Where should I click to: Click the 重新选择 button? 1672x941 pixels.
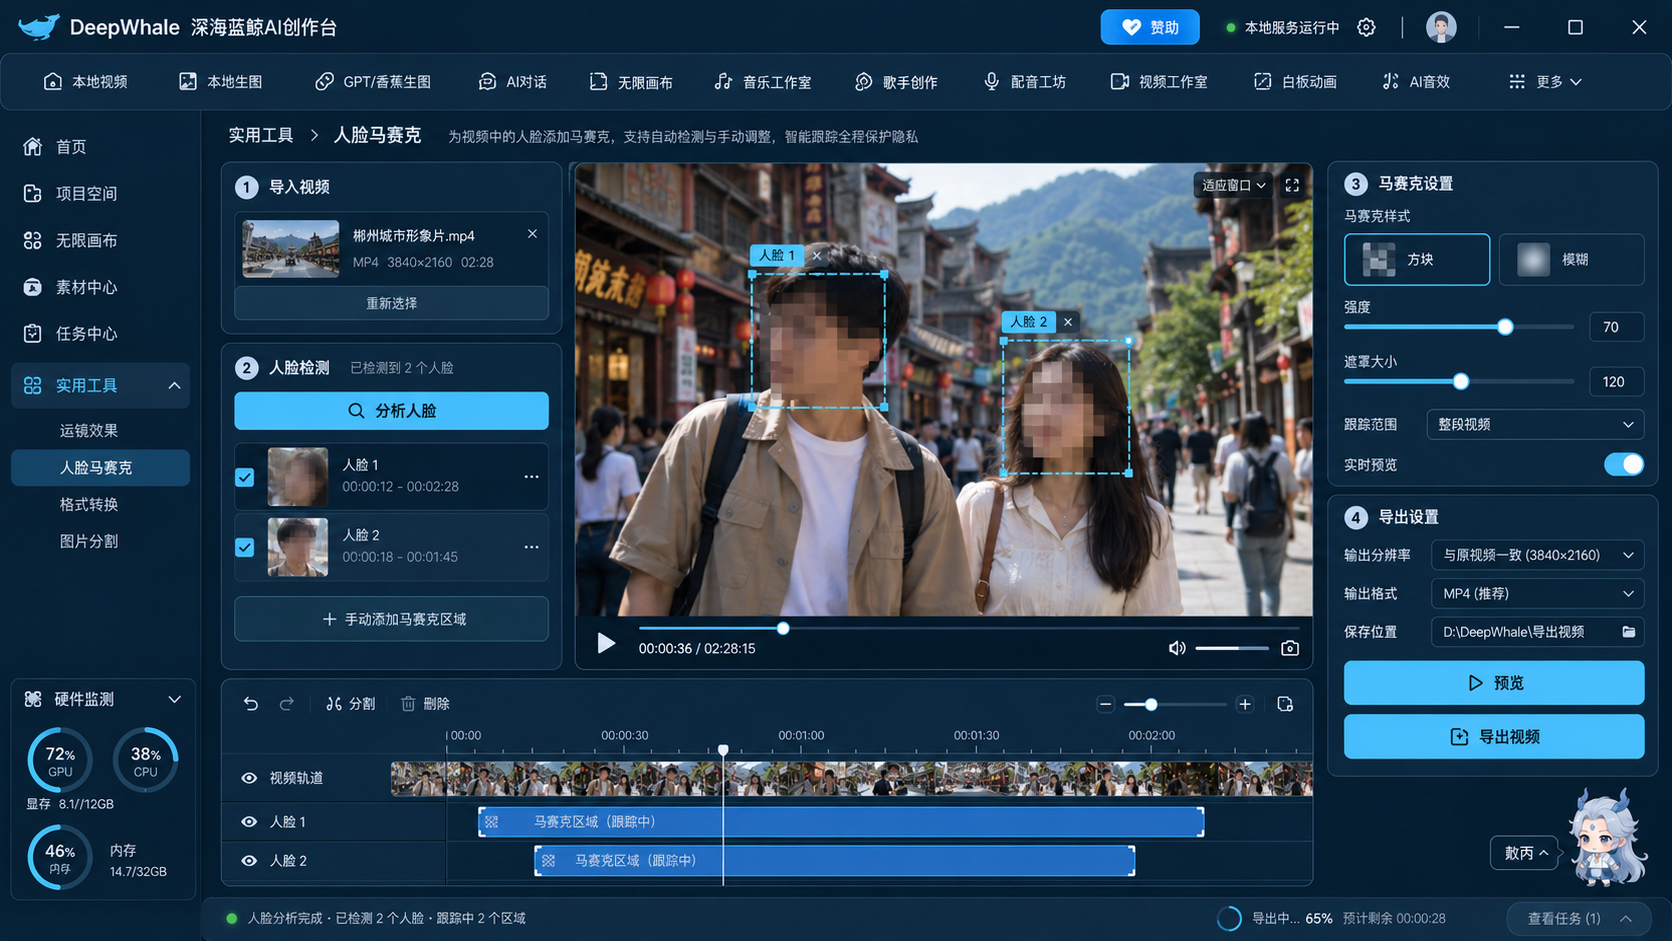click(x=391, y=303)
